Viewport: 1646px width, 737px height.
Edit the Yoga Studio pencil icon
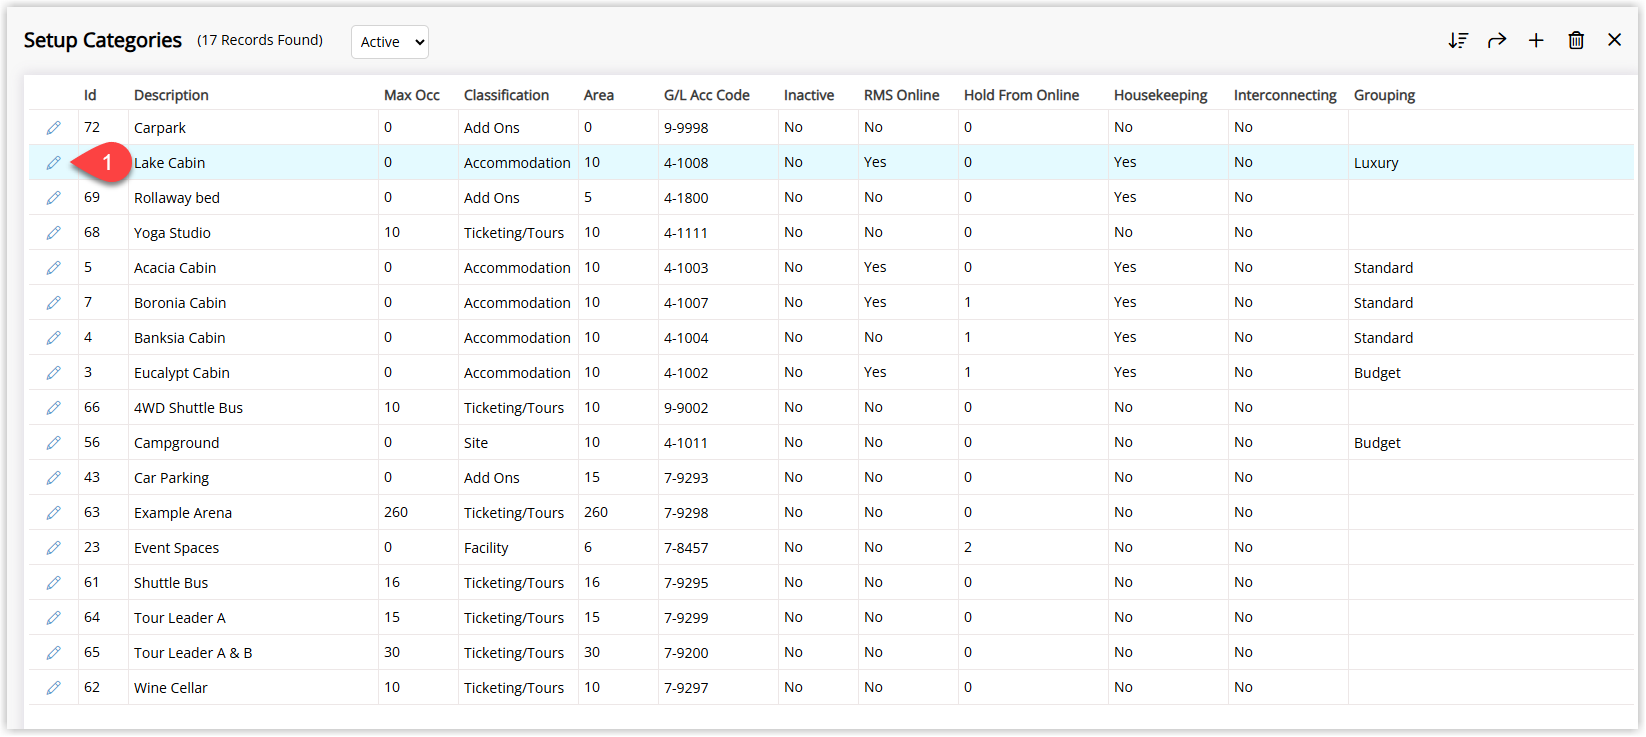[x=54, y=233]
